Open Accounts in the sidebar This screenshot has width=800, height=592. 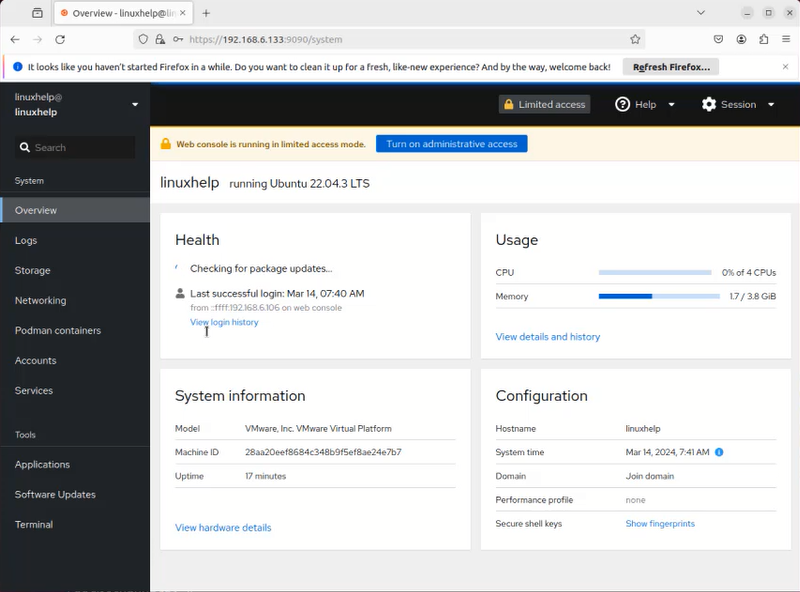[75, 361]
